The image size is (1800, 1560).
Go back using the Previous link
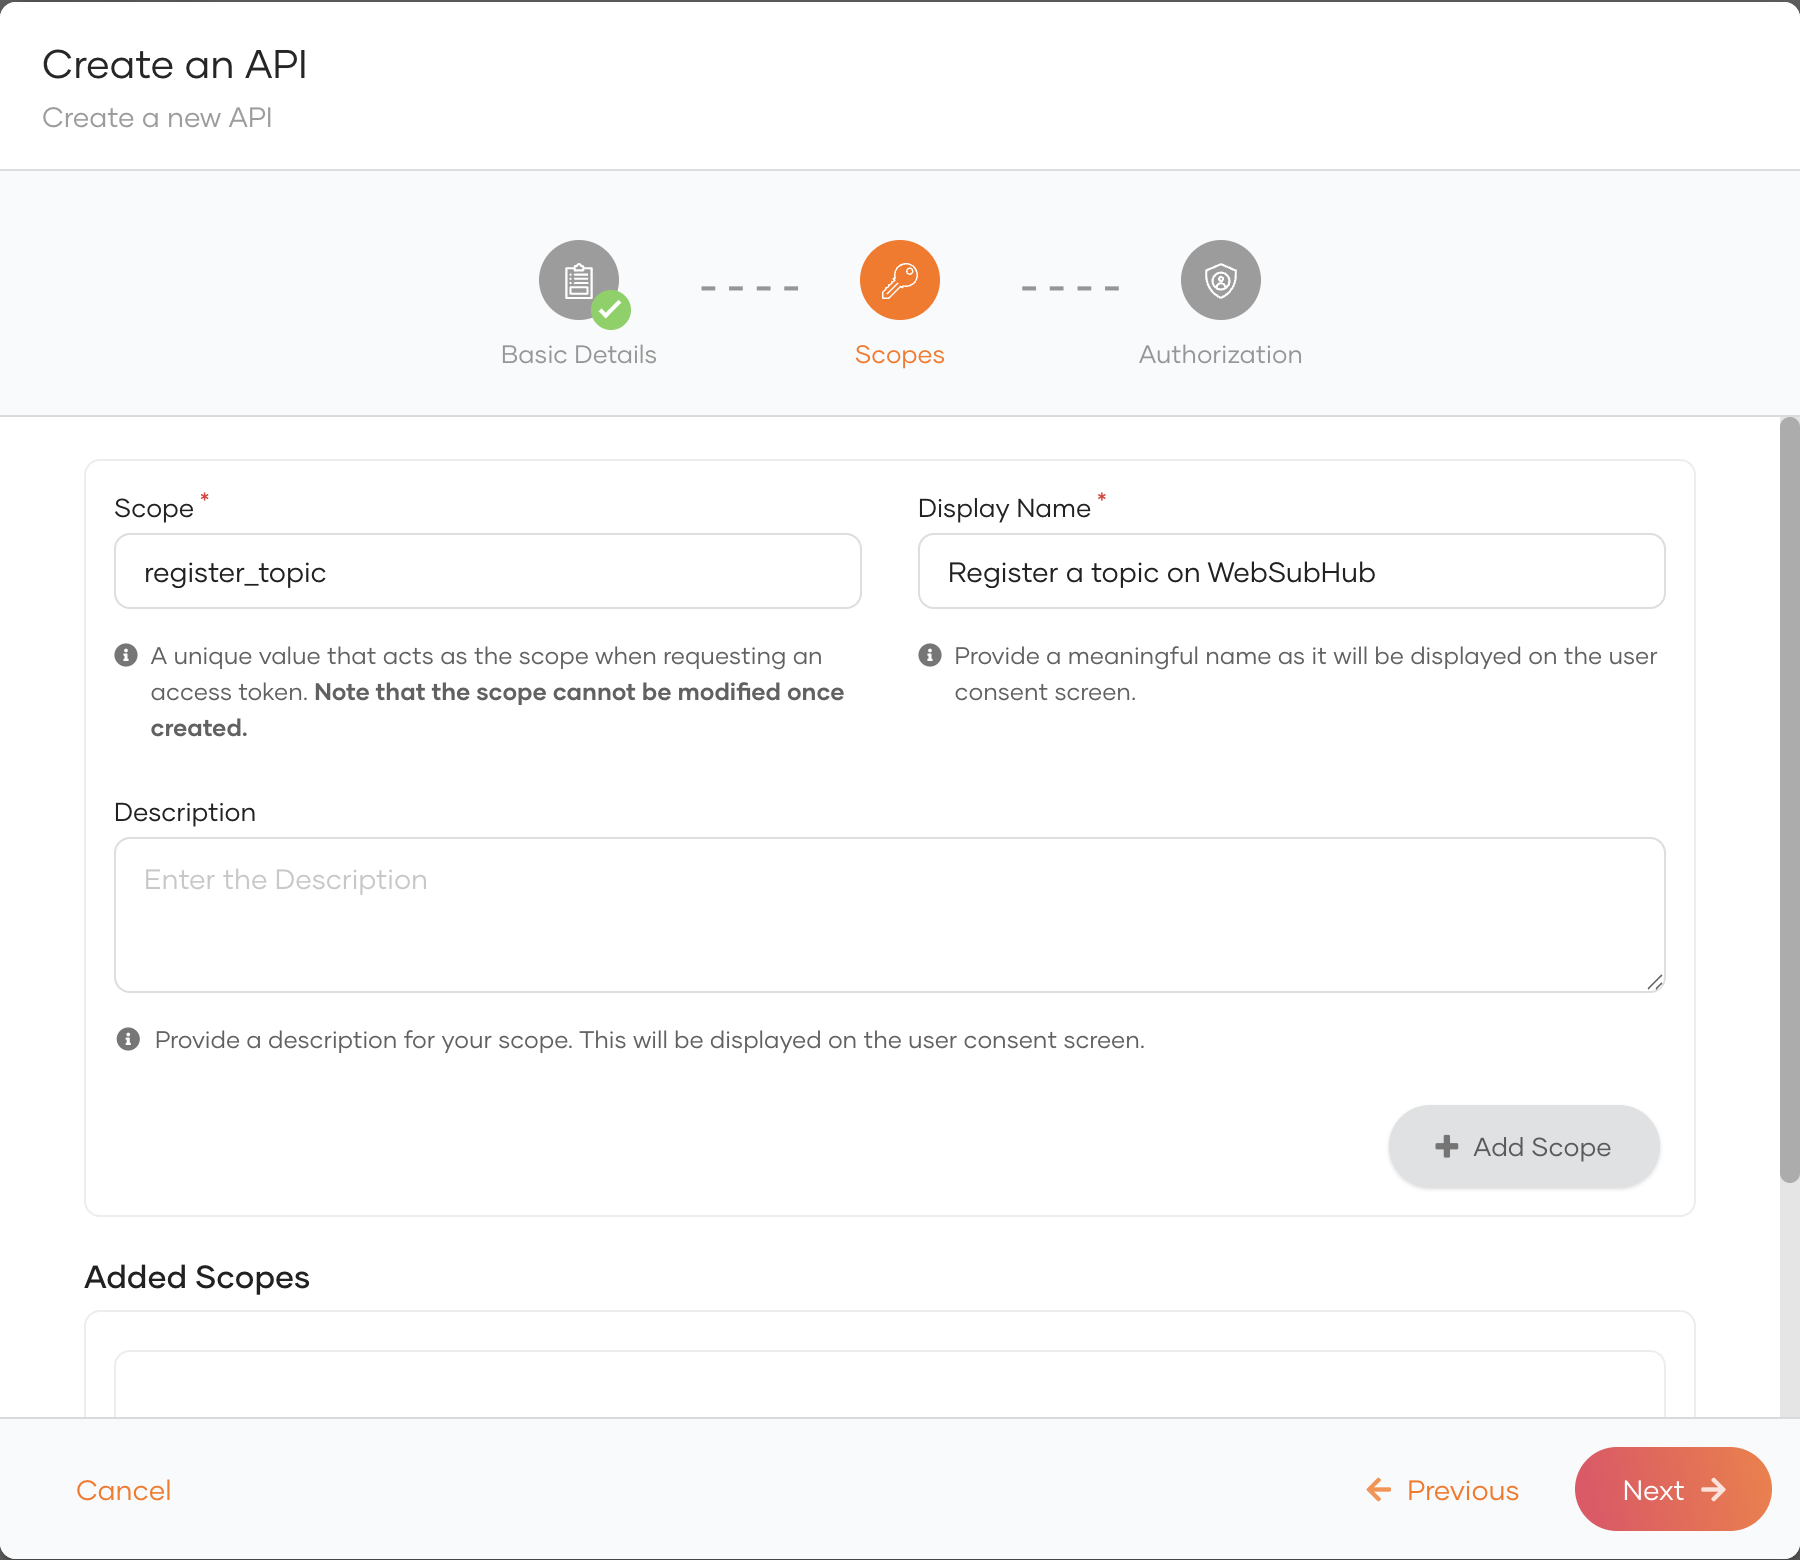click(x=1462, y=1491)
